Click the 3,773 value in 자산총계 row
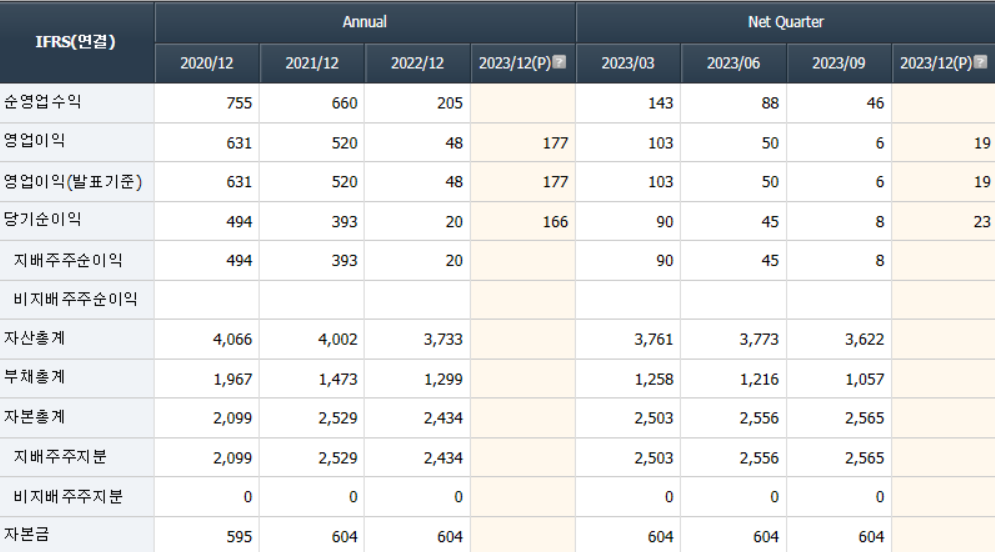This screenshot has height=552, width=995. click(x=759, y=340)
